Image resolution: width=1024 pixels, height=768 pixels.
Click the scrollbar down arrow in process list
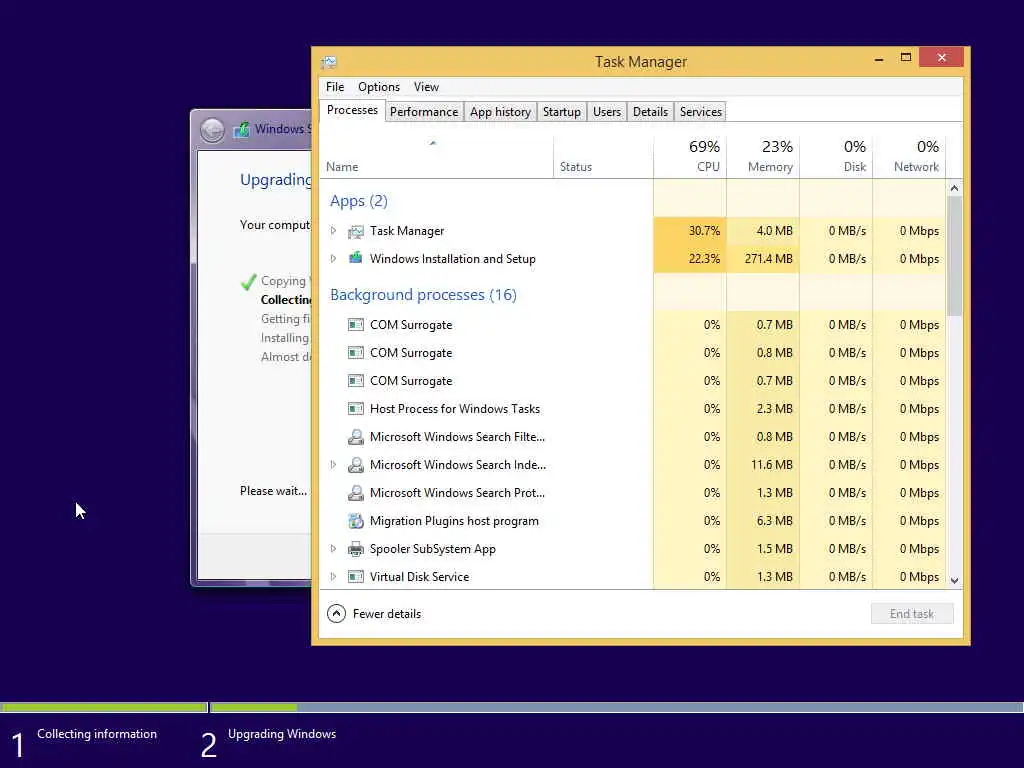(x=954, y=580)
